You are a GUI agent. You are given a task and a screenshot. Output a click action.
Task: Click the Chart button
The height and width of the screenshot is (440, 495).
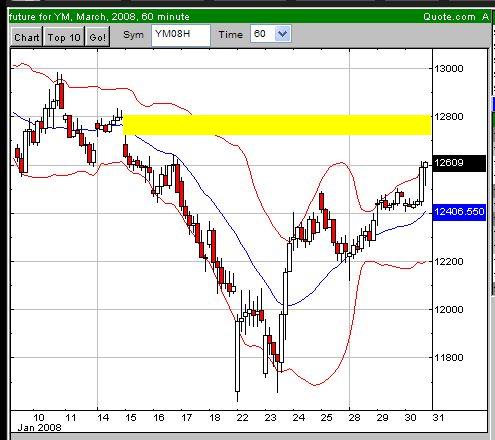point(26,37)
